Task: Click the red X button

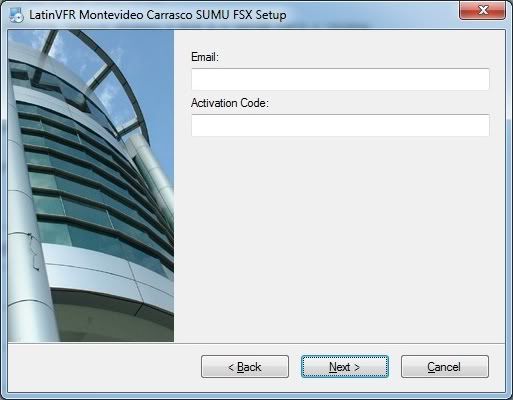Action: pyautogui.click(x=482, y=10)
